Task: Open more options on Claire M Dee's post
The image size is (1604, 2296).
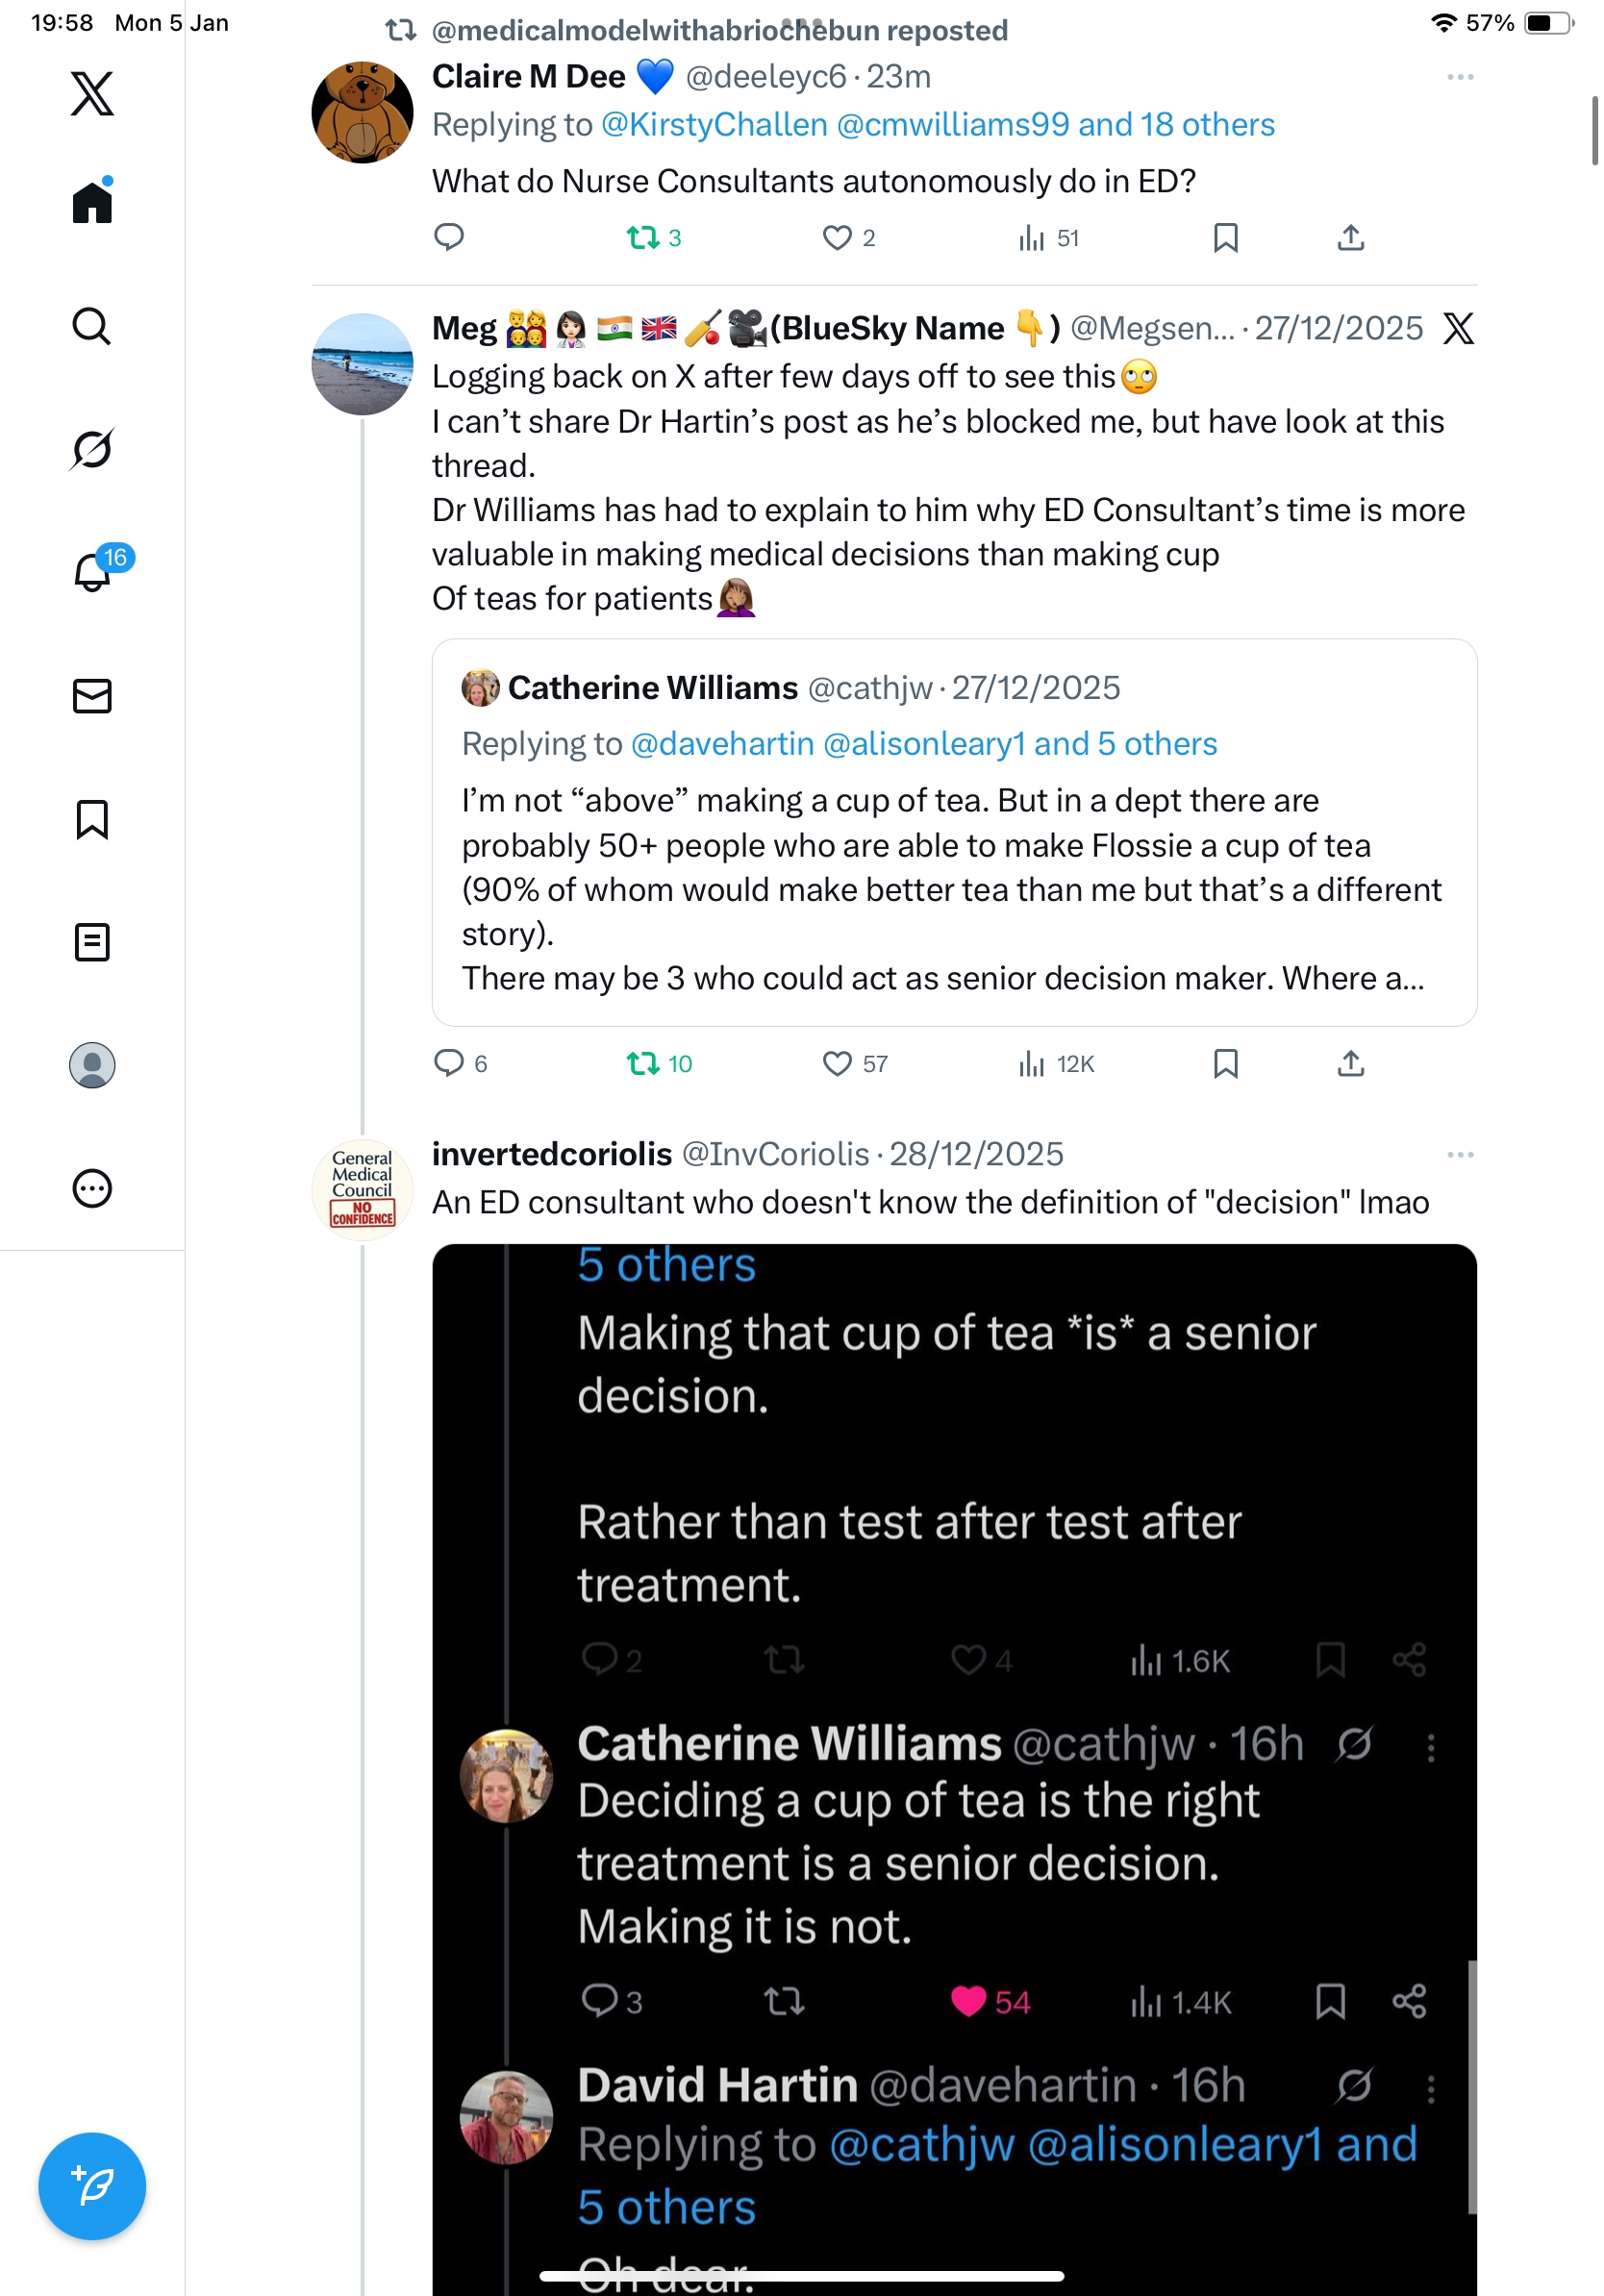Action: (x=1459, y=77)
